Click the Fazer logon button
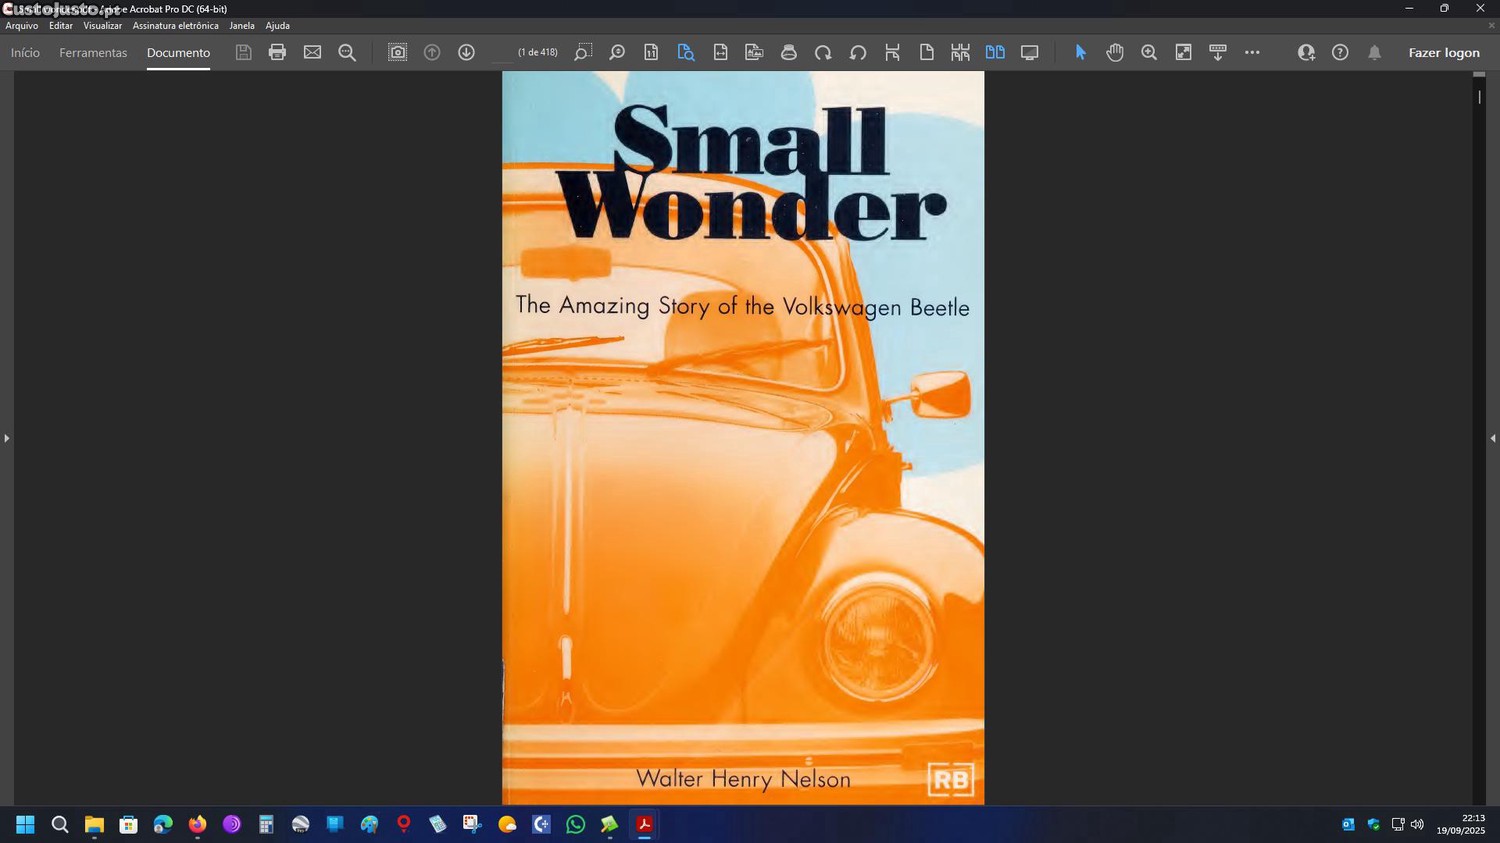The height and width of the screenshot is (843, 1500). [1443, 53]
